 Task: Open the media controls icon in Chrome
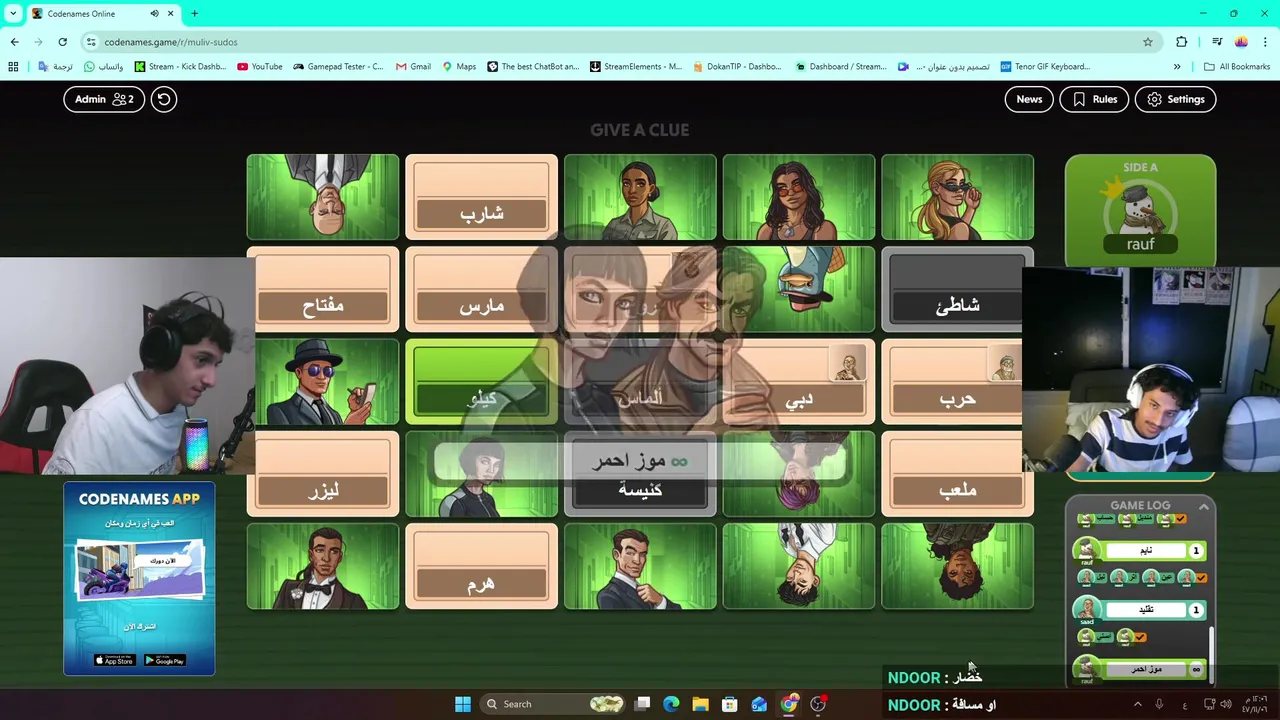click(1217, 42)
